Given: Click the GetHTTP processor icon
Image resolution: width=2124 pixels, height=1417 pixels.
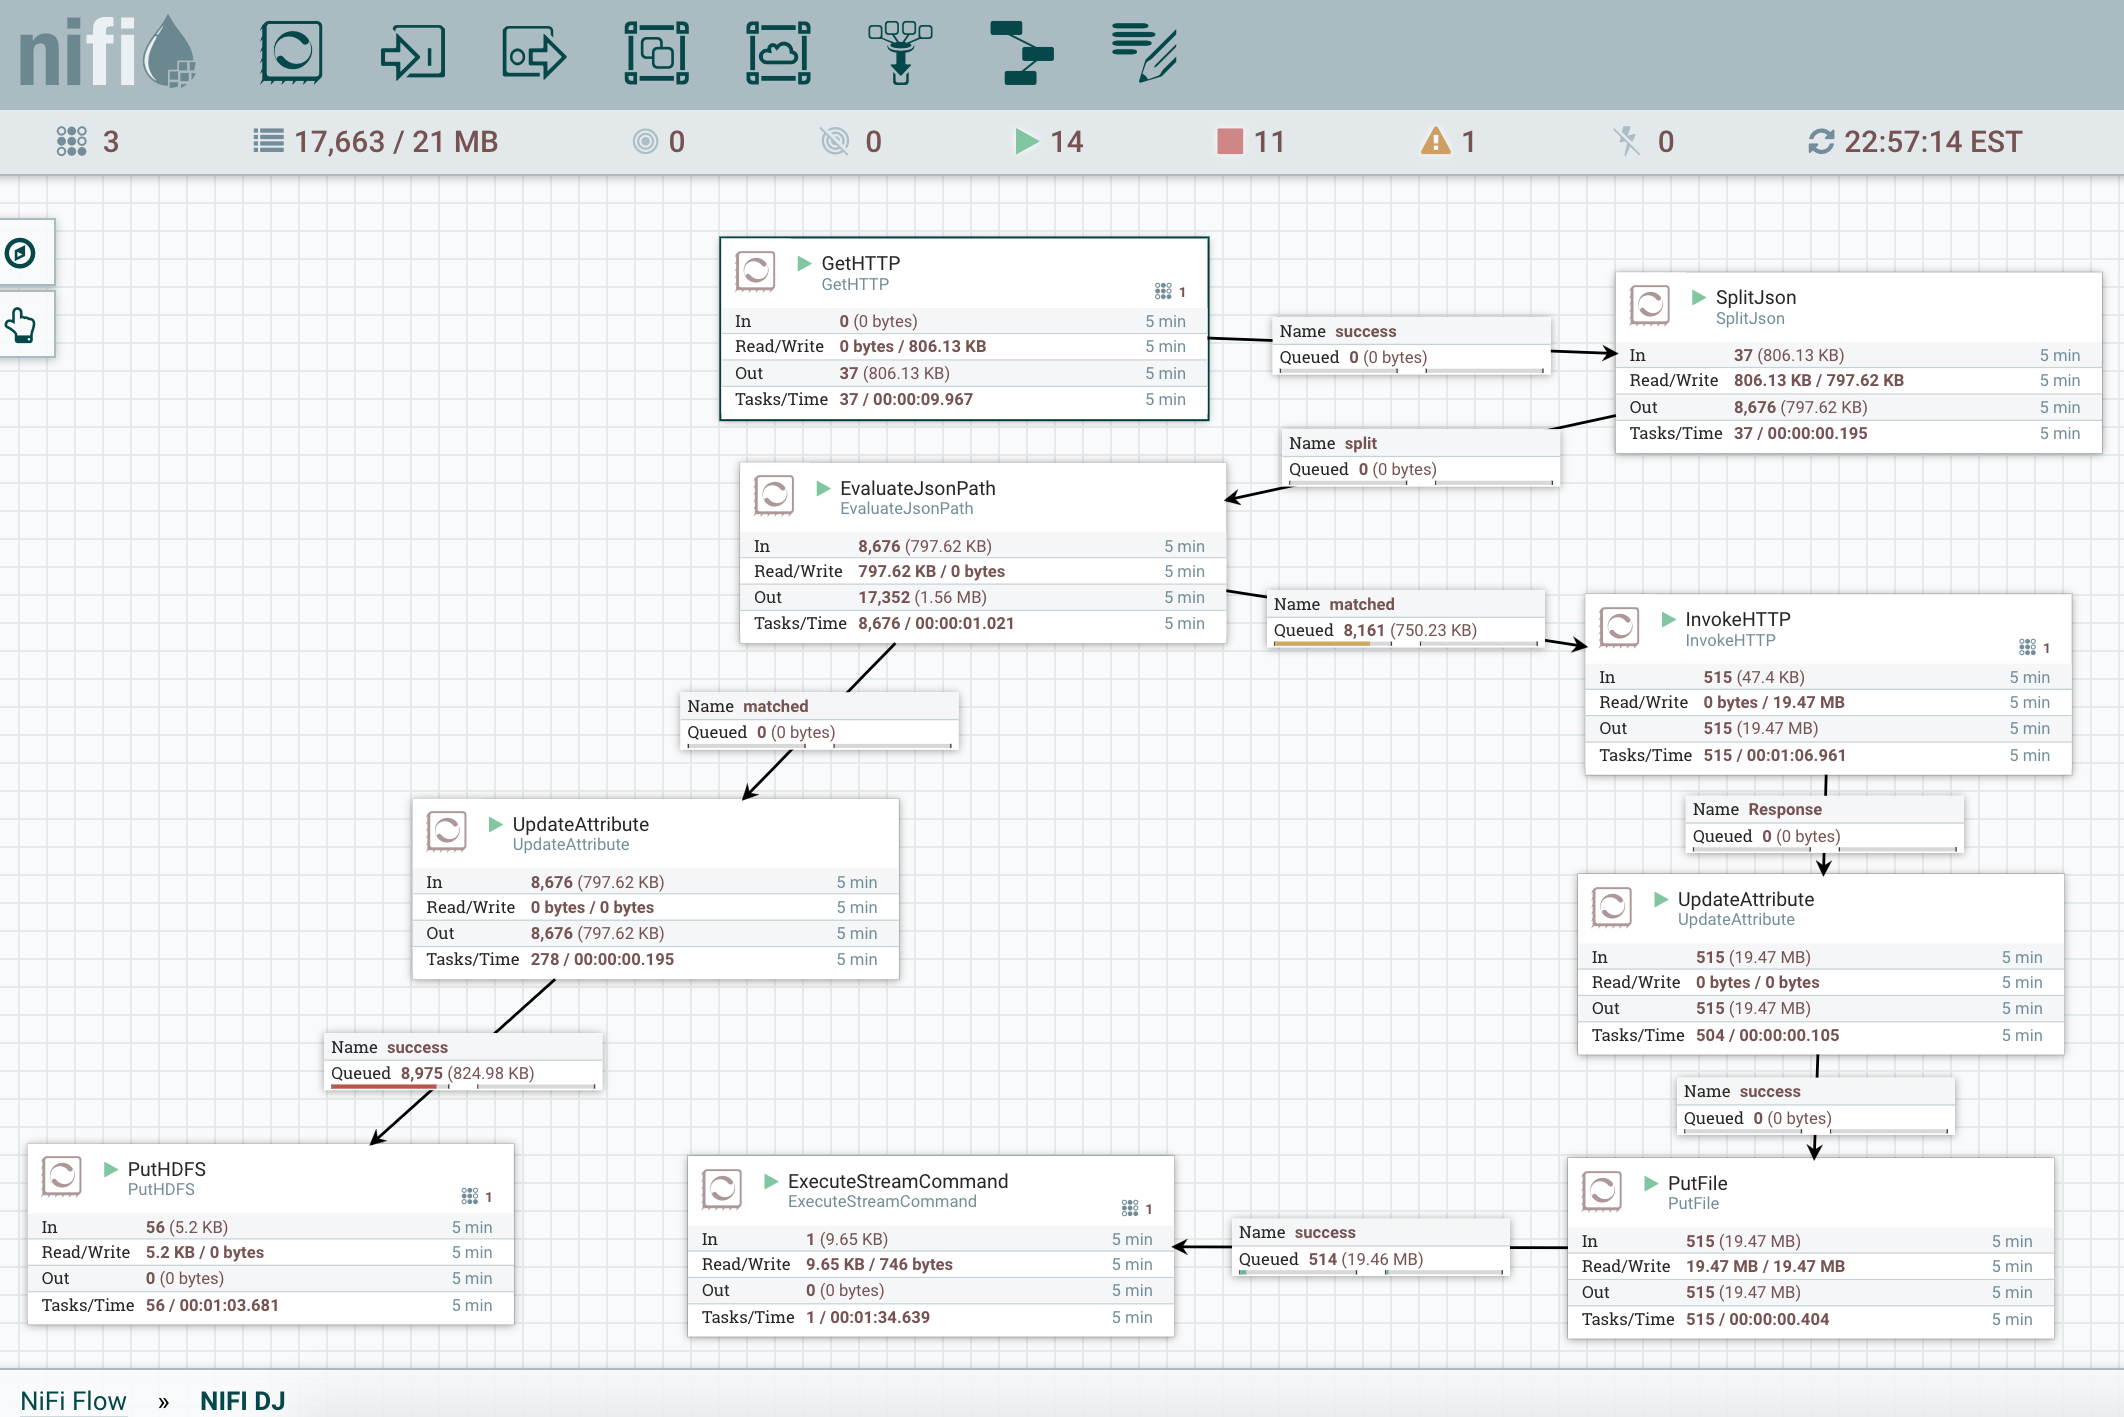Looking at the screenshot, I should point(755,271).
